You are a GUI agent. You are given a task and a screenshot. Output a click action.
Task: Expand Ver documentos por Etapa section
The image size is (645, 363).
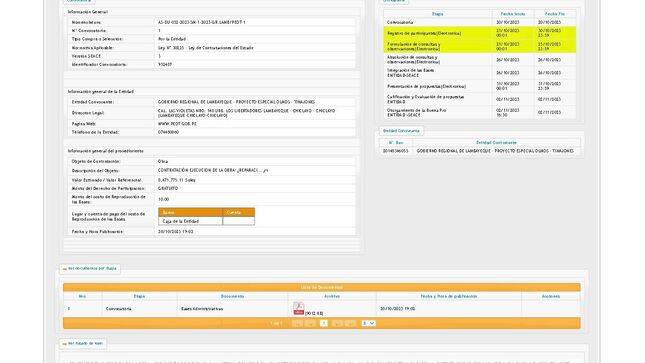[x=90, y=269]
